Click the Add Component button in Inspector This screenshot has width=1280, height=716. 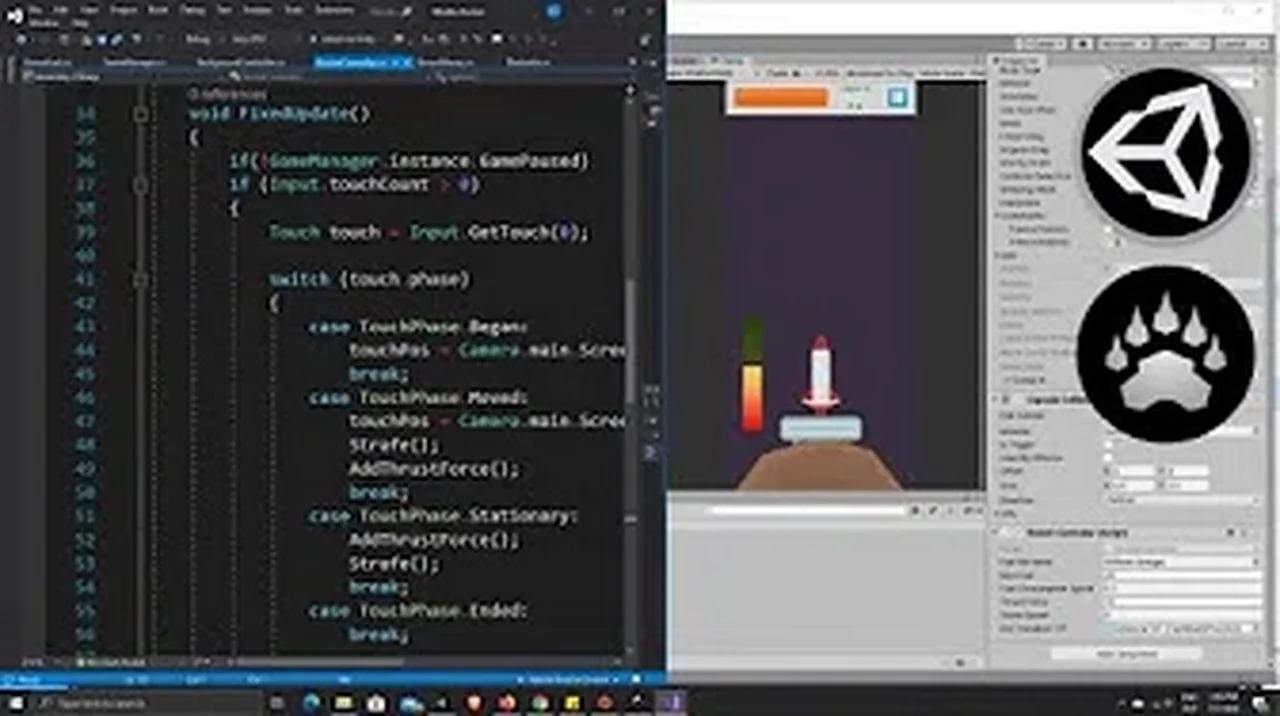(x=1126, y=653)
